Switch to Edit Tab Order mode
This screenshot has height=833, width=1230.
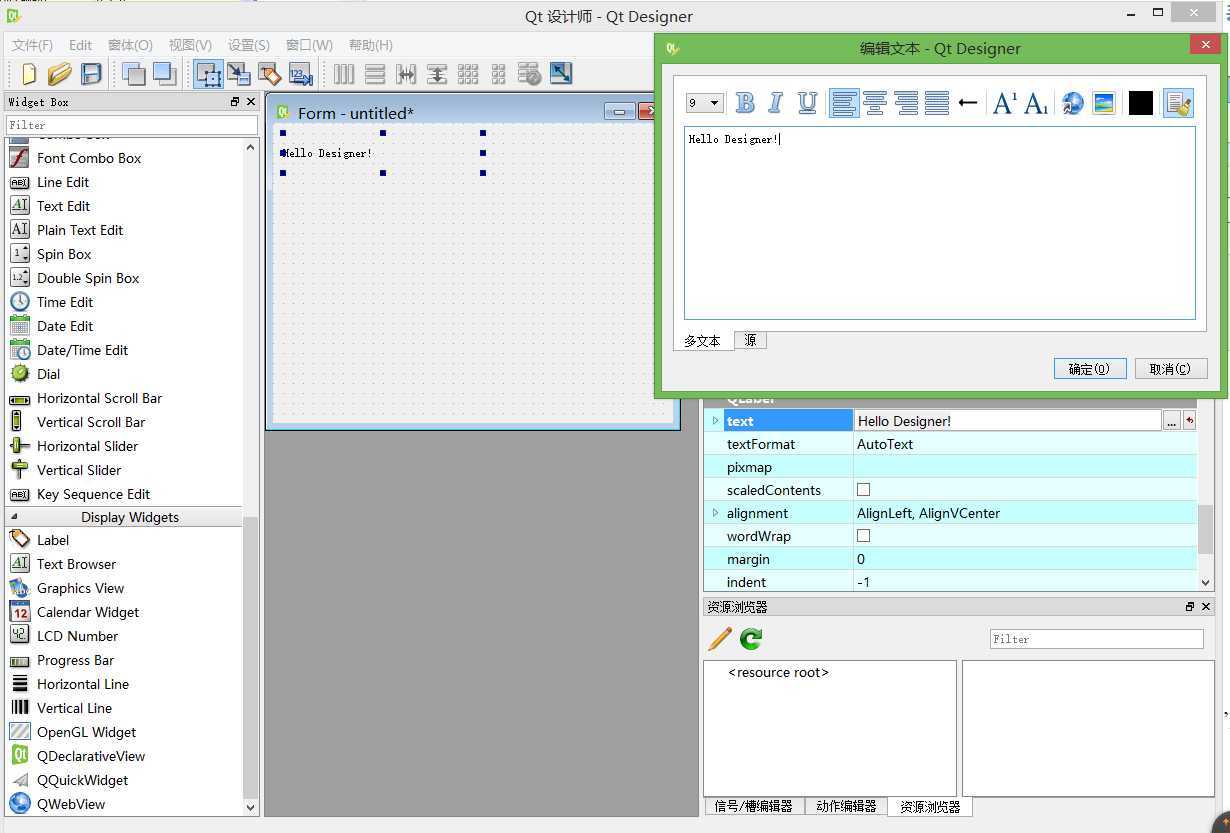[300, 74]
